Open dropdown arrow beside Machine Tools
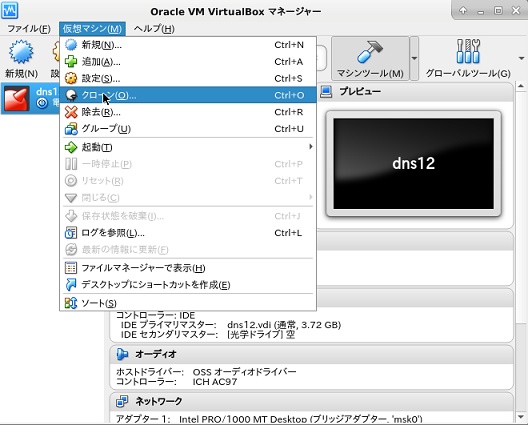Viewport: 528px width, 425px height. pyautogui.click(x=414, y=58)
